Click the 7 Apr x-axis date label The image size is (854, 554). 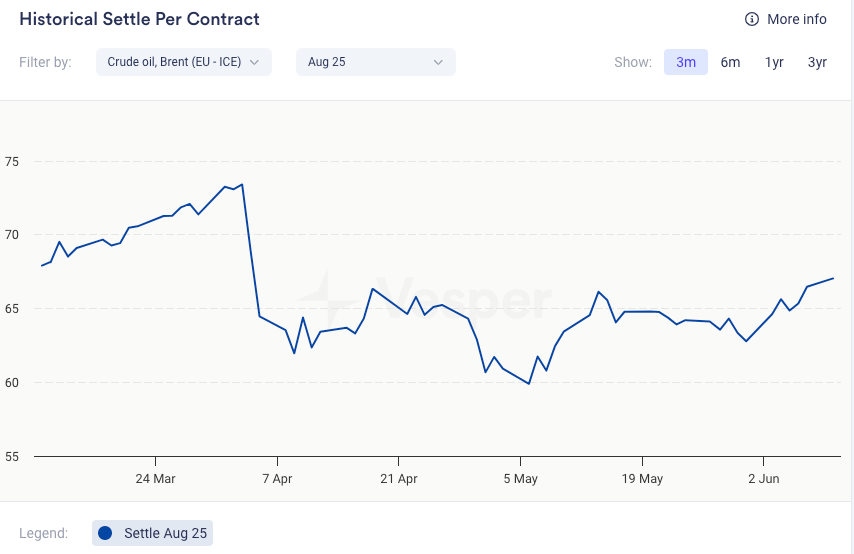(277, 479)
